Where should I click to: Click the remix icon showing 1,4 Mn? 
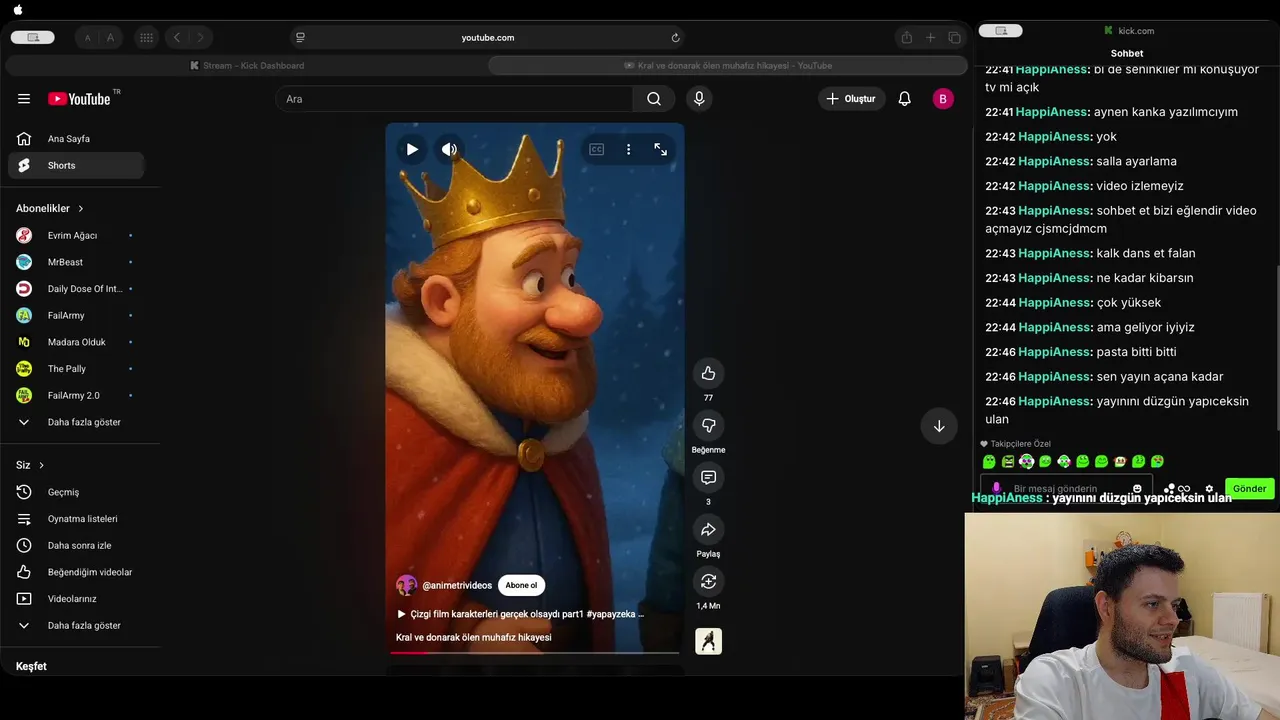pos(708,581)
